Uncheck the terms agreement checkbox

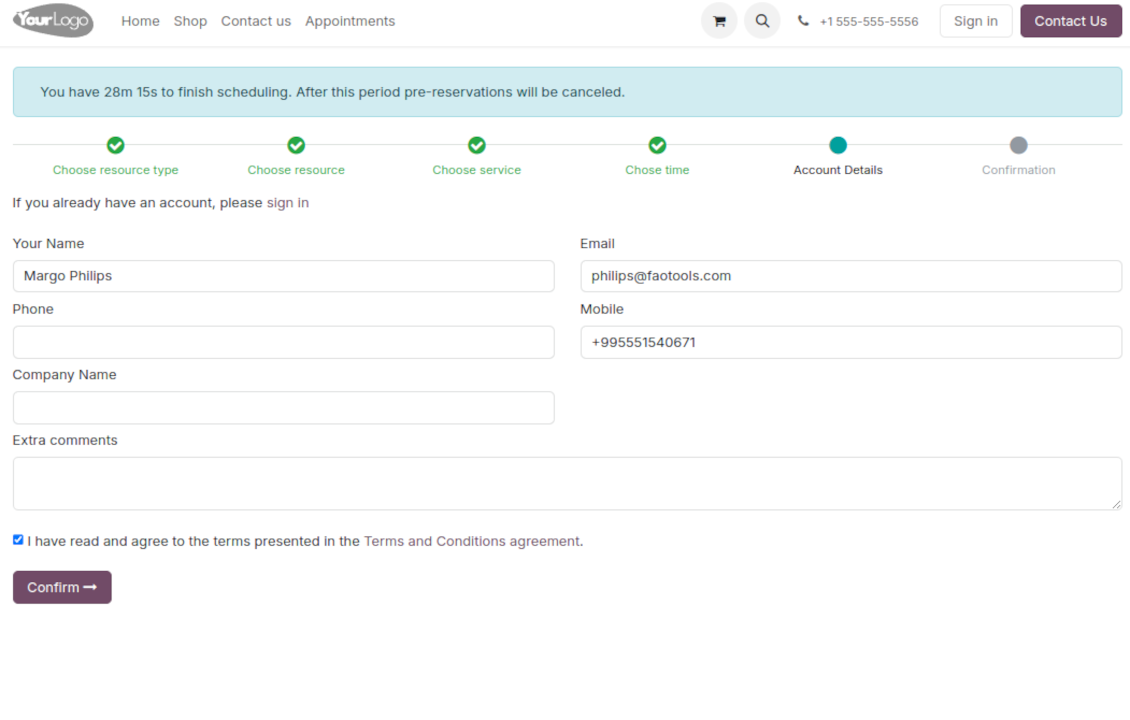click(x=18, y=540)
